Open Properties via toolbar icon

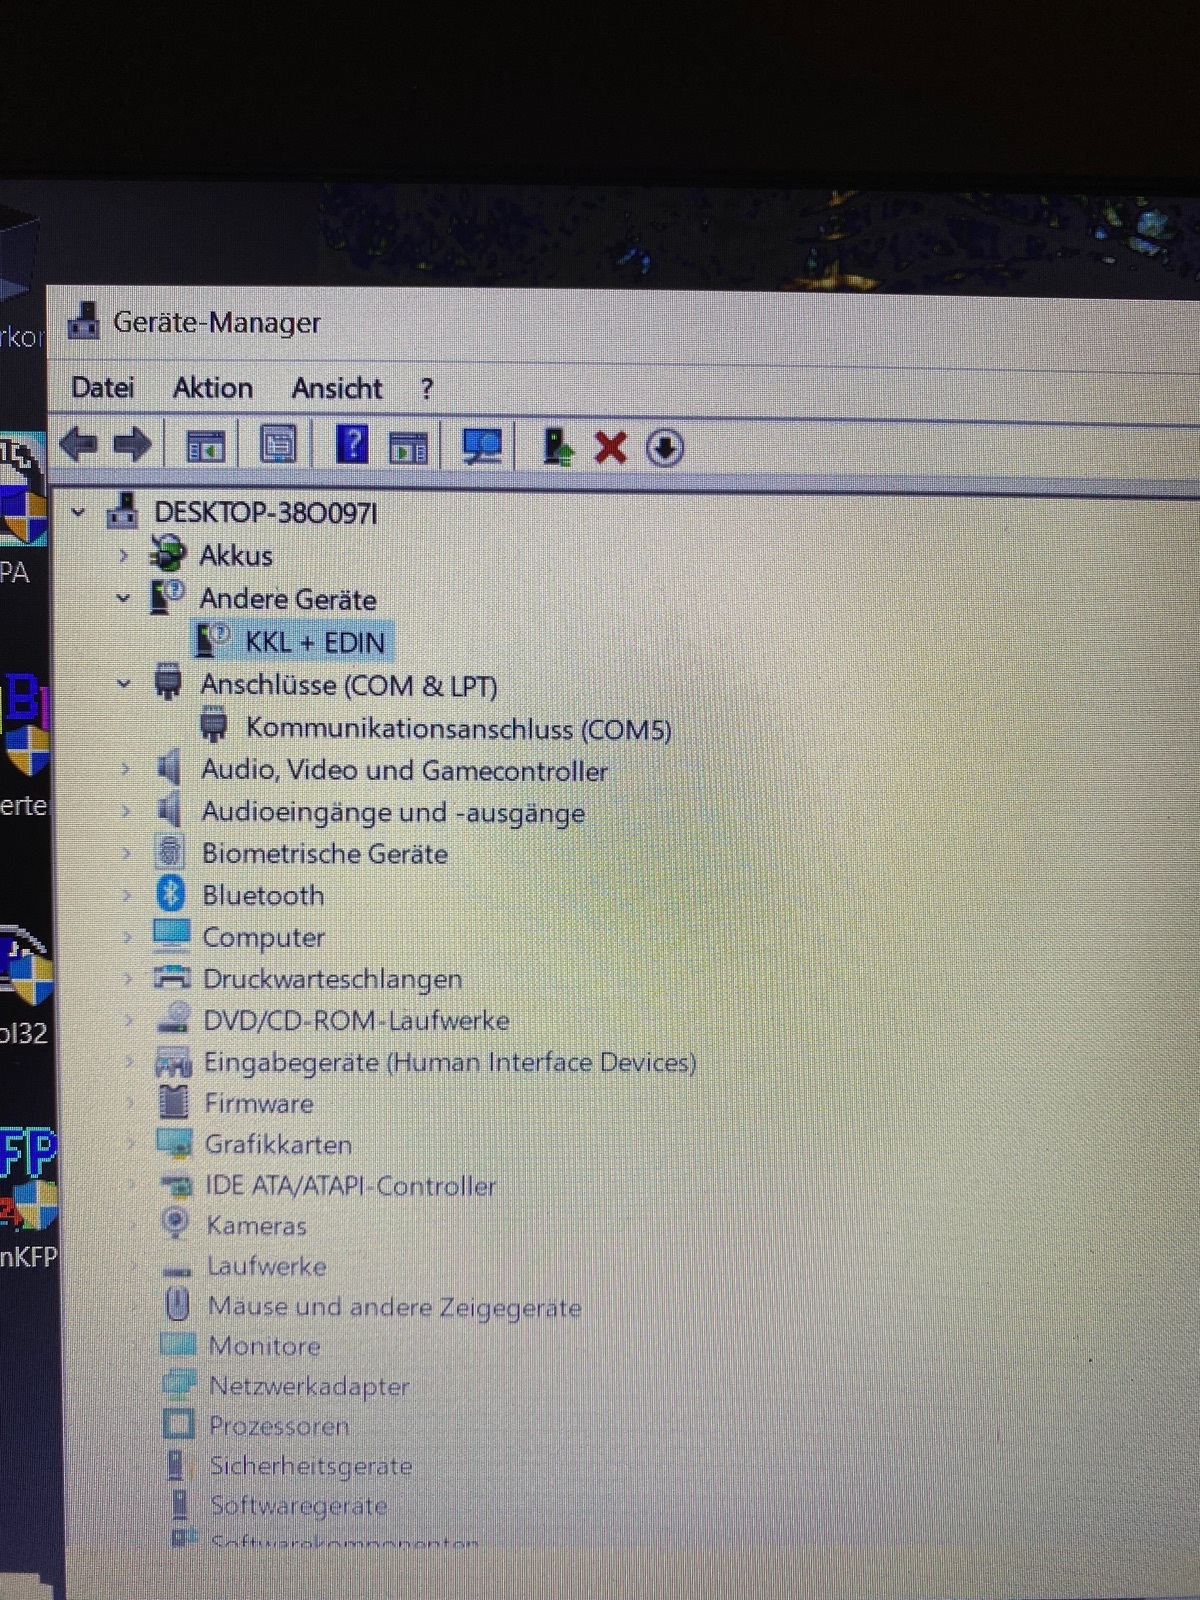coord(277,445)
